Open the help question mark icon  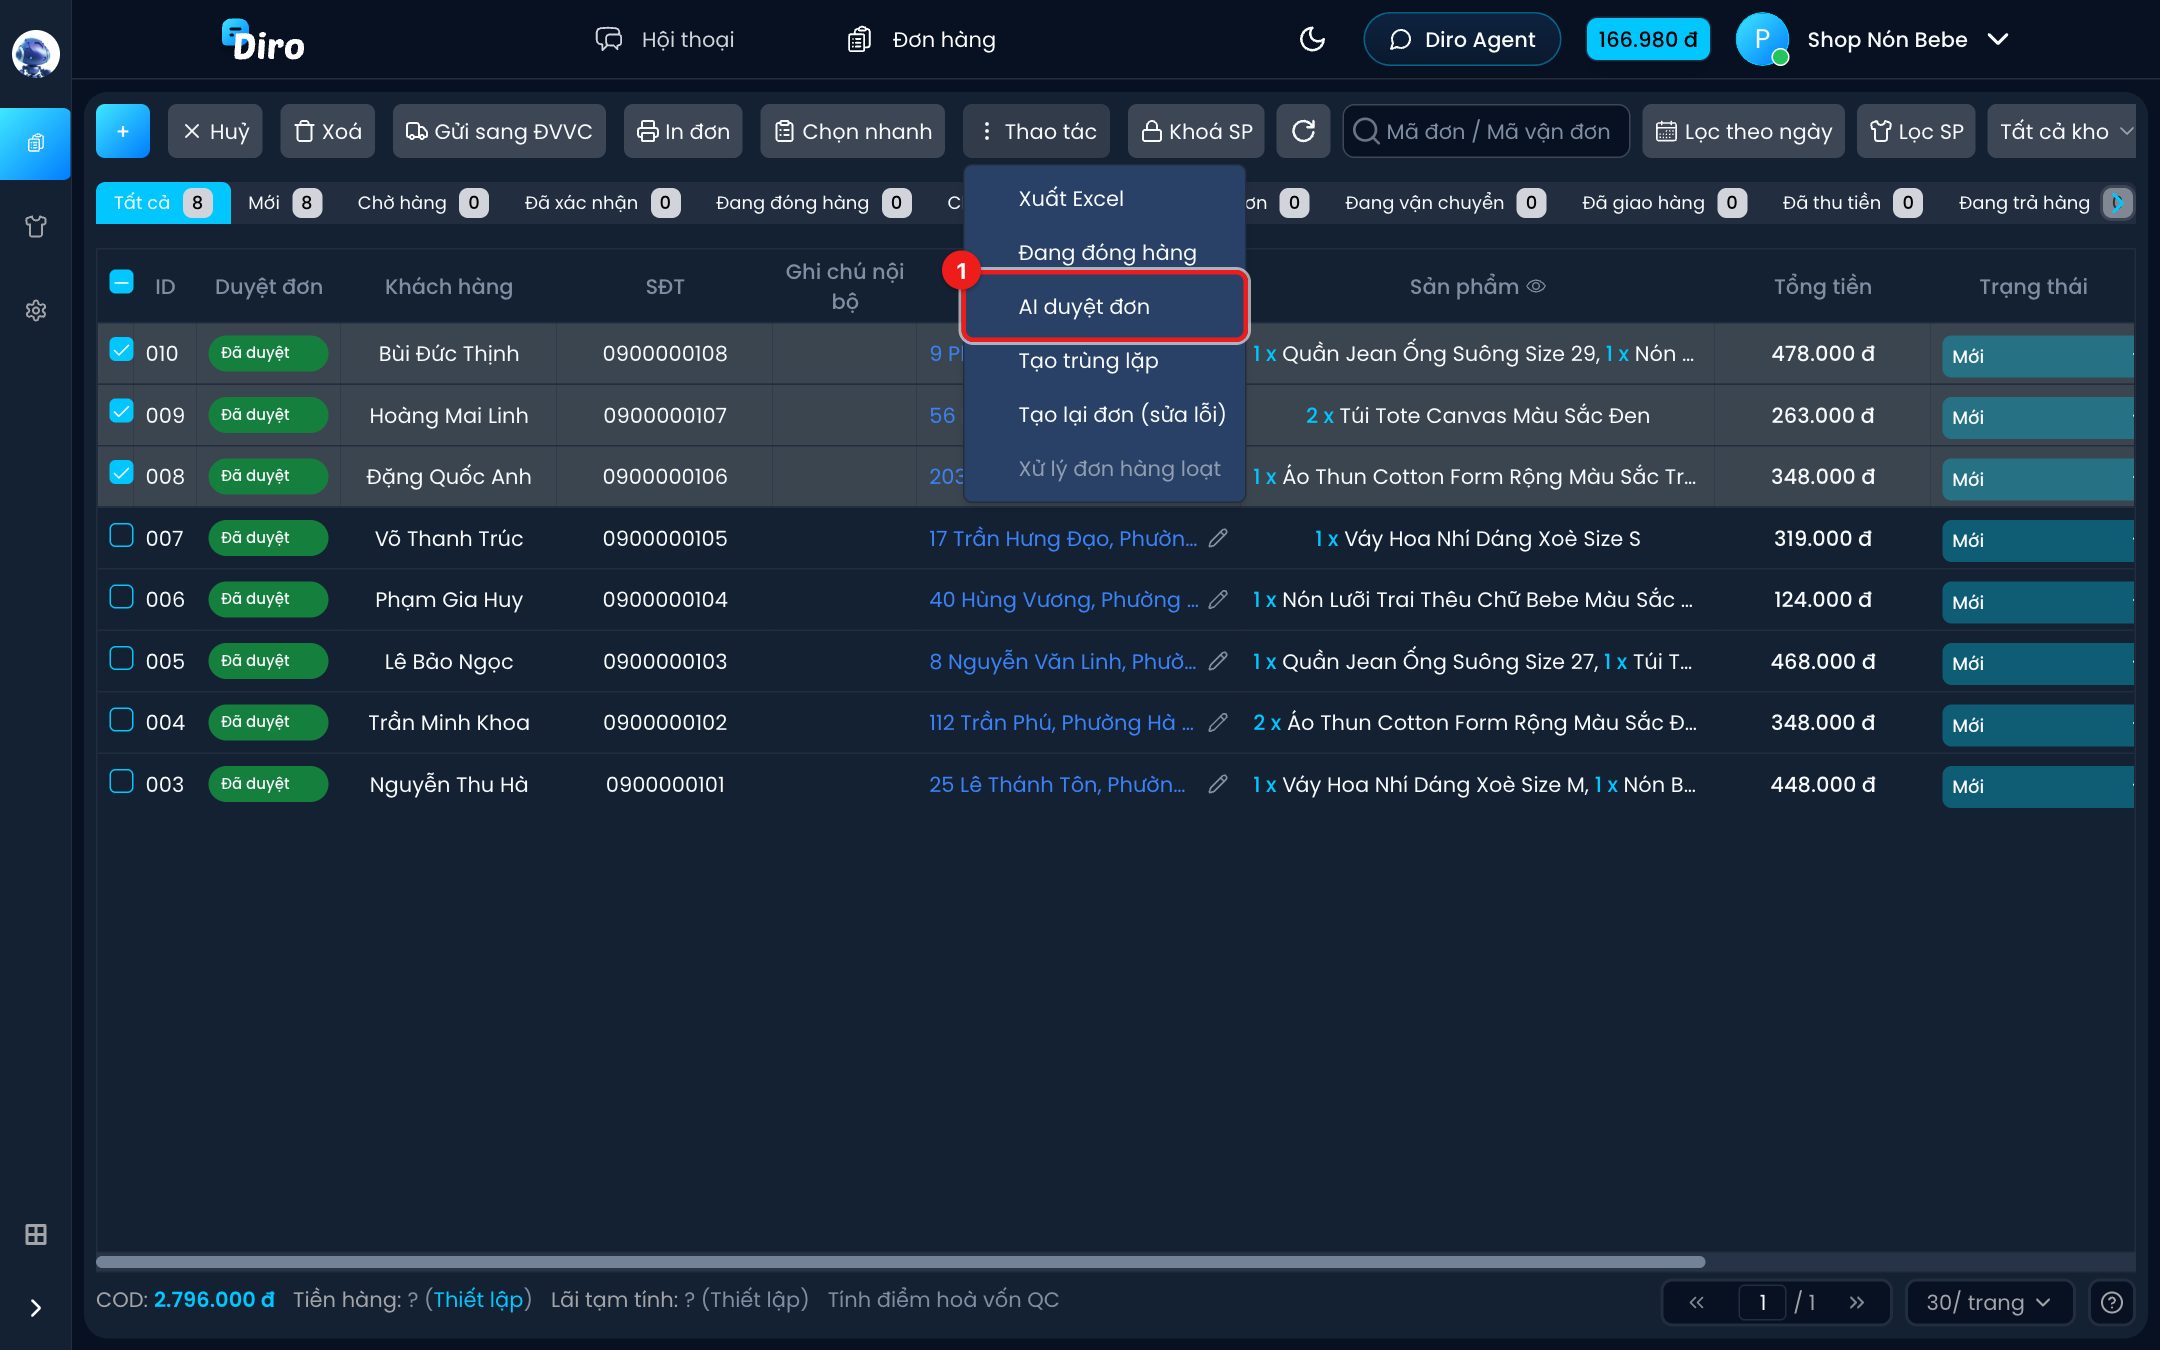(x=2112, y=1302)
